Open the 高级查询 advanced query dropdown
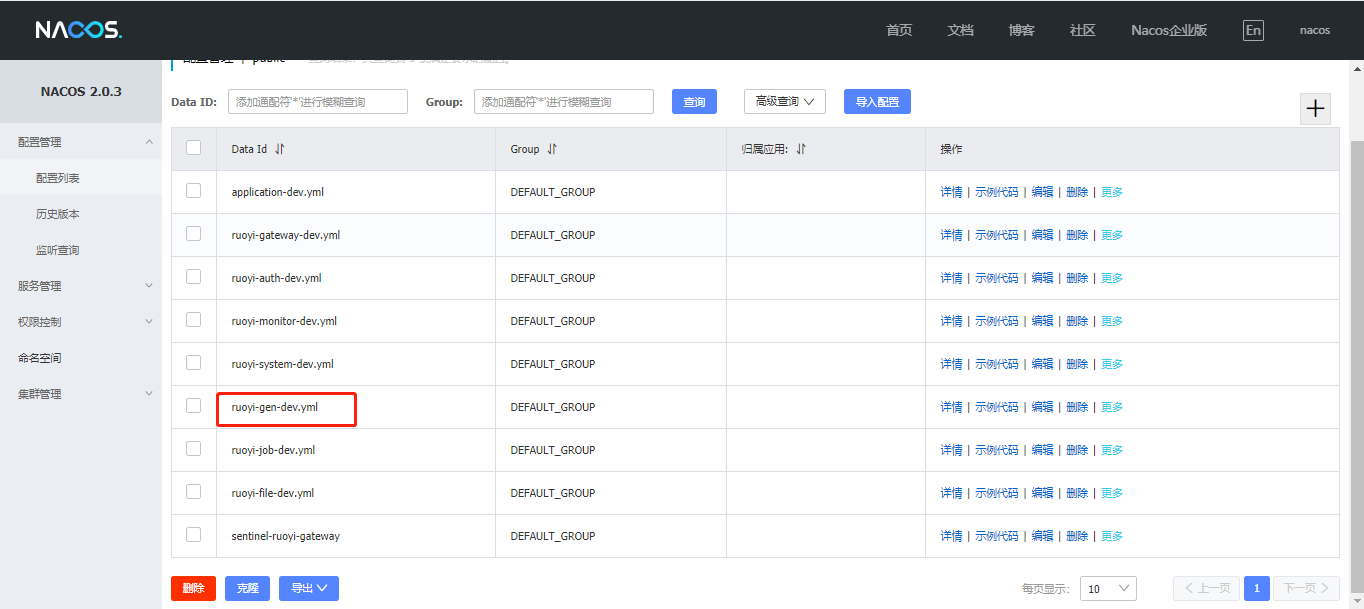 [785, 101]
